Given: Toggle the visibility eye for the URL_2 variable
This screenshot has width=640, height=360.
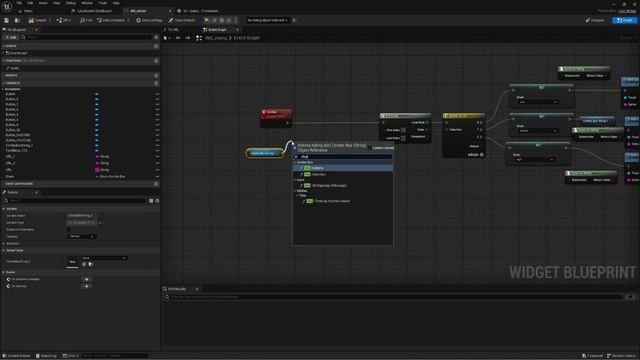Looking at the screenshot, I should (x=157, y=163).
